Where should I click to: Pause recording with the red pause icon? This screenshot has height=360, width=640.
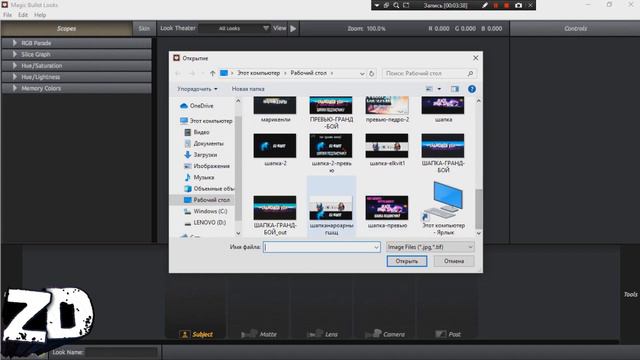point(496,5)
